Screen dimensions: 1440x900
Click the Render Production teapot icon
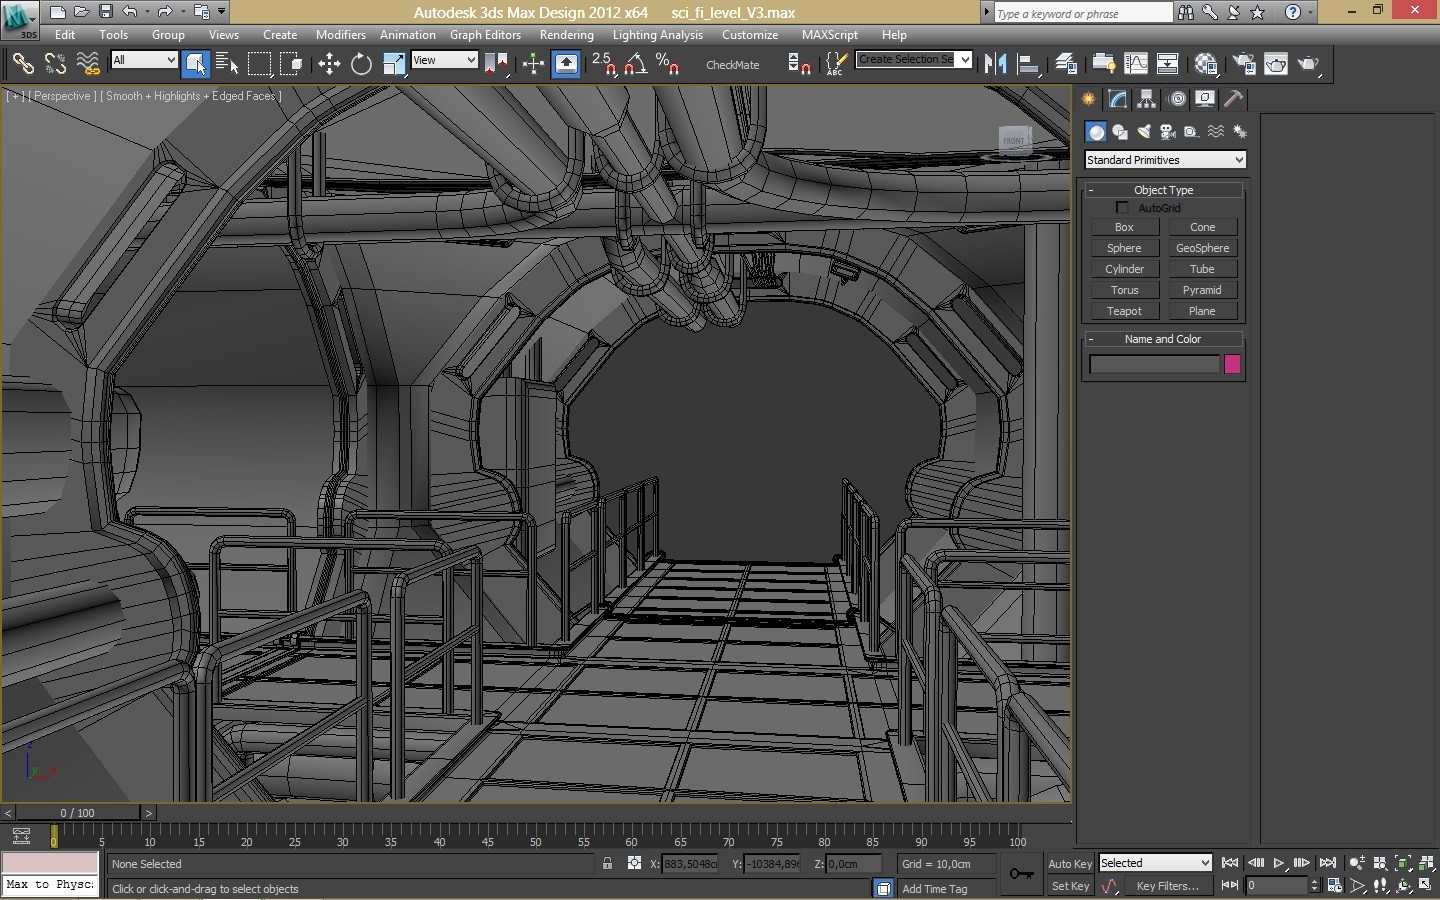point(1308,64)
